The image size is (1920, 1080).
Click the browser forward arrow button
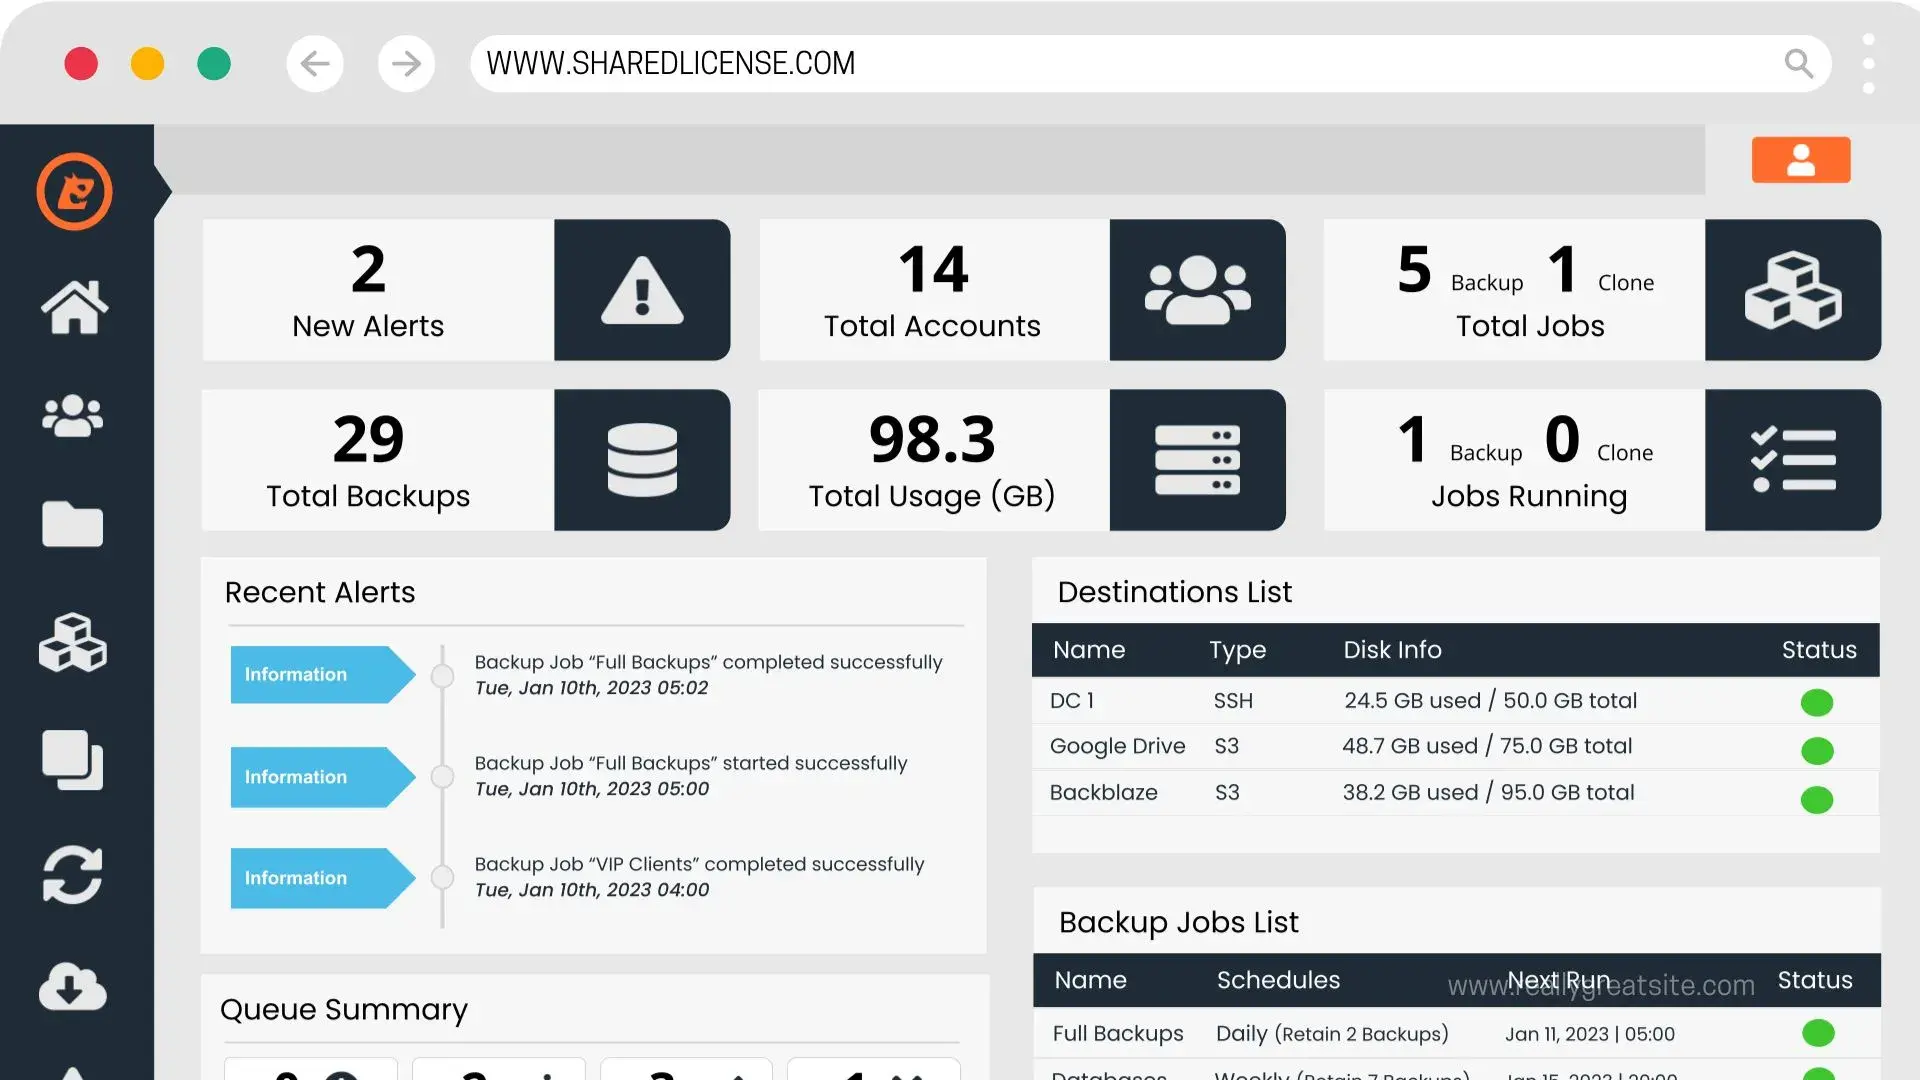[406, 64]
